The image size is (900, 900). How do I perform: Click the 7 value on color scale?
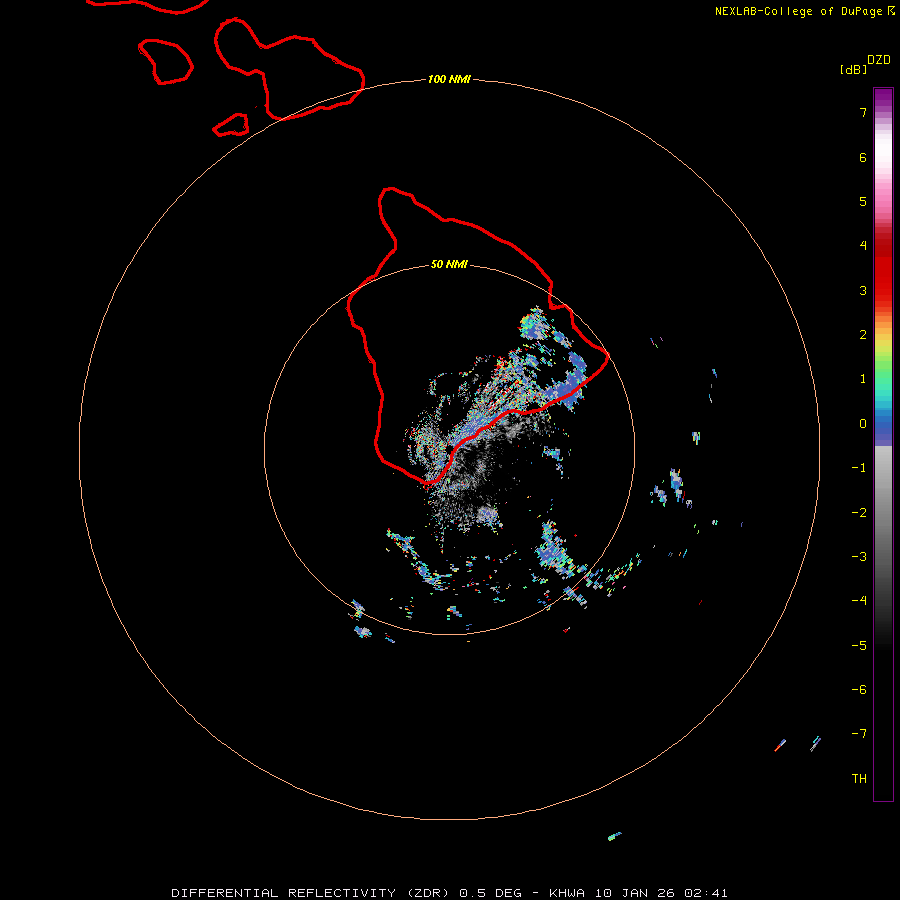click(863, 112)
